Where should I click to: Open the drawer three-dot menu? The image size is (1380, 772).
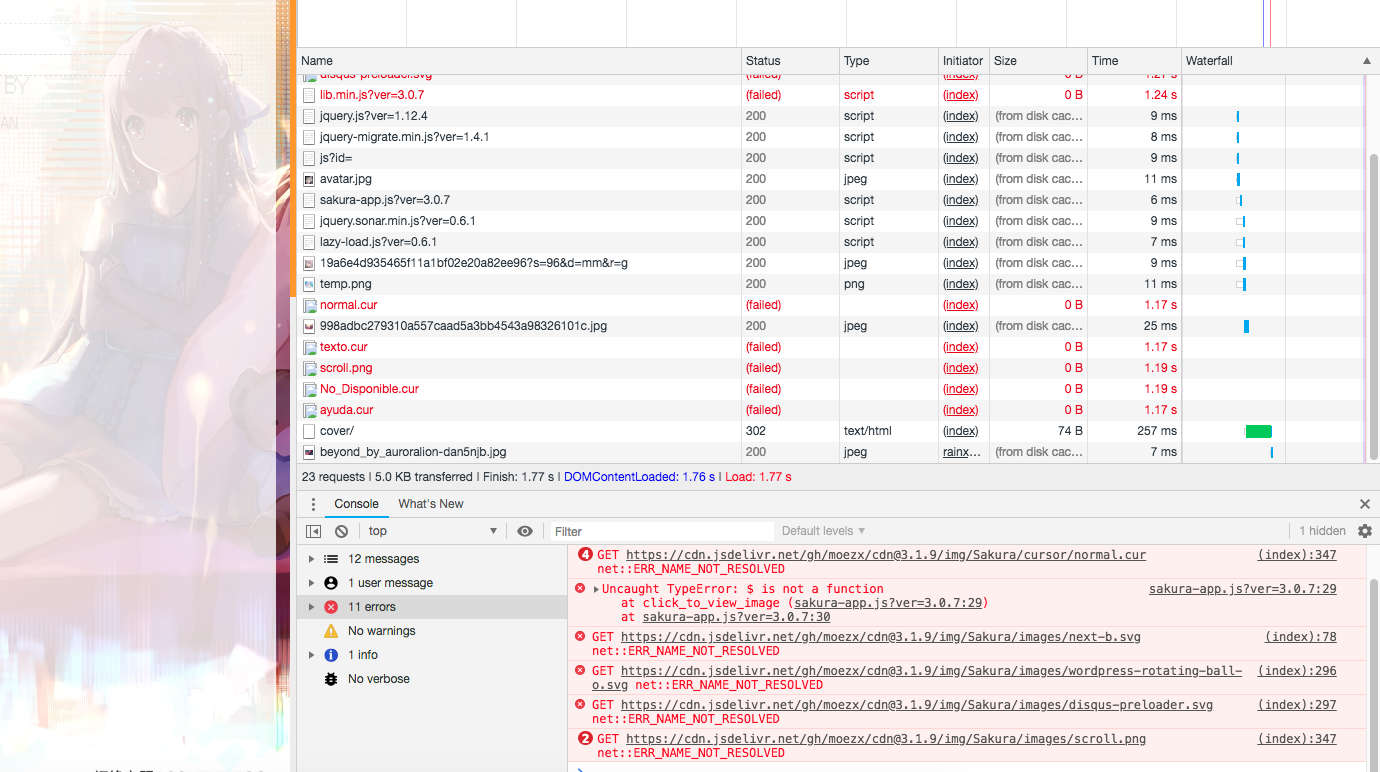313,504
